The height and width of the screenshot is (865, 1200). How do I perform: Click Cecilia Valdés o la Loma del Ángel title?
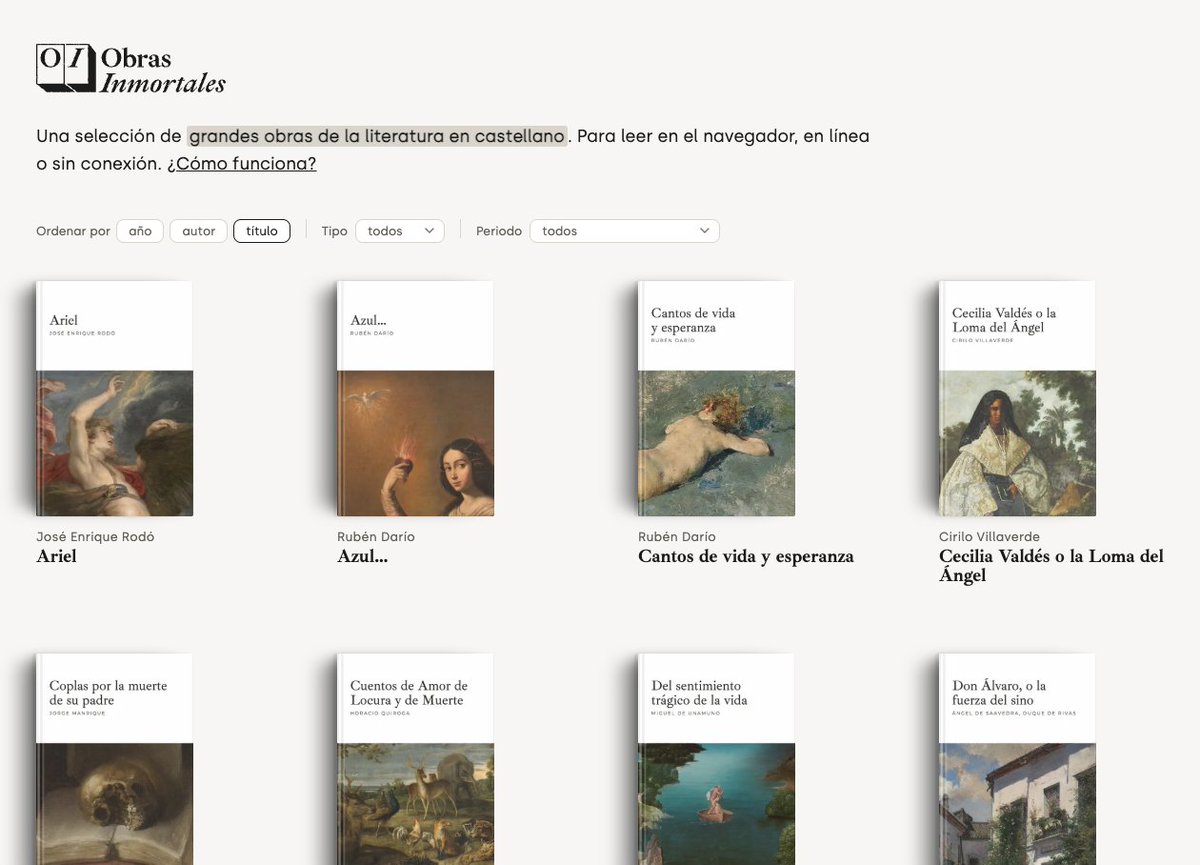[x=1051, y=566]
